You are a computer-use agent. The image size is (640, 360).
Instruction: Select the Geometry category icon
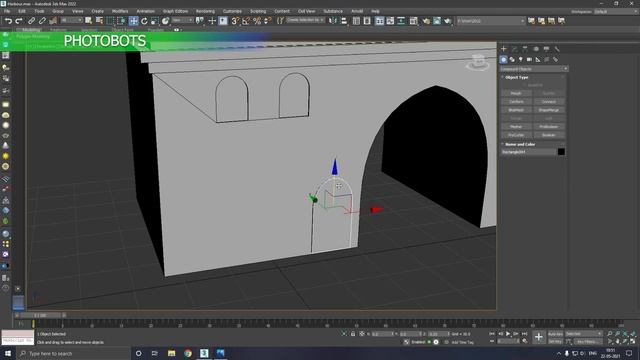pyautogui.click(x=503, y=60)
